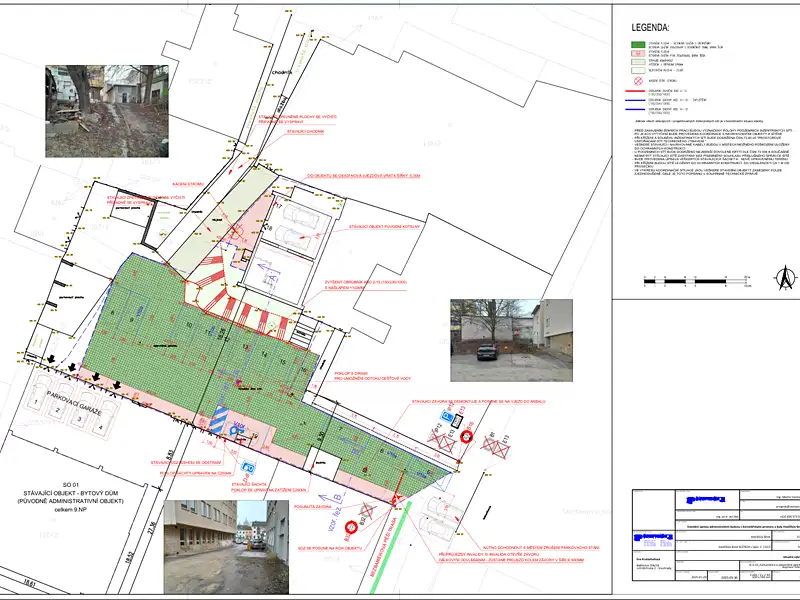
Task: Click the STÁVAJÍCÍ OBJEKT - BYTOVÝ DŮM text
Action: pos(73,493)
